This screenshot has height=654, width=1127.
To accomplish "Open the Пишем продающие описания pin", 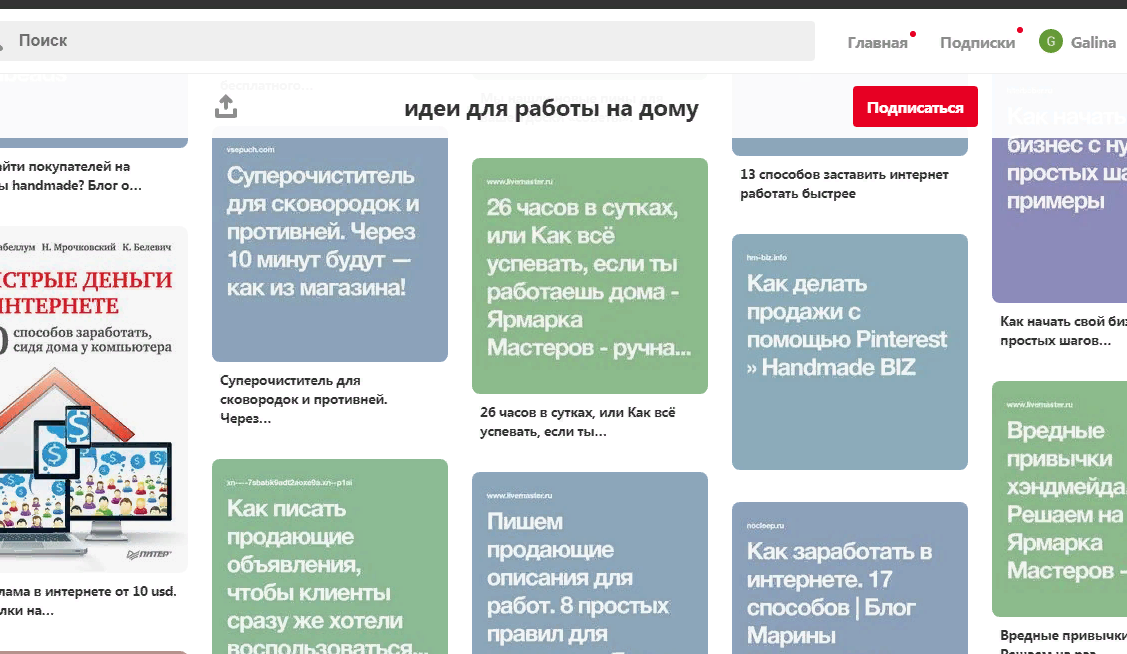I will click(x=589, y=563).
